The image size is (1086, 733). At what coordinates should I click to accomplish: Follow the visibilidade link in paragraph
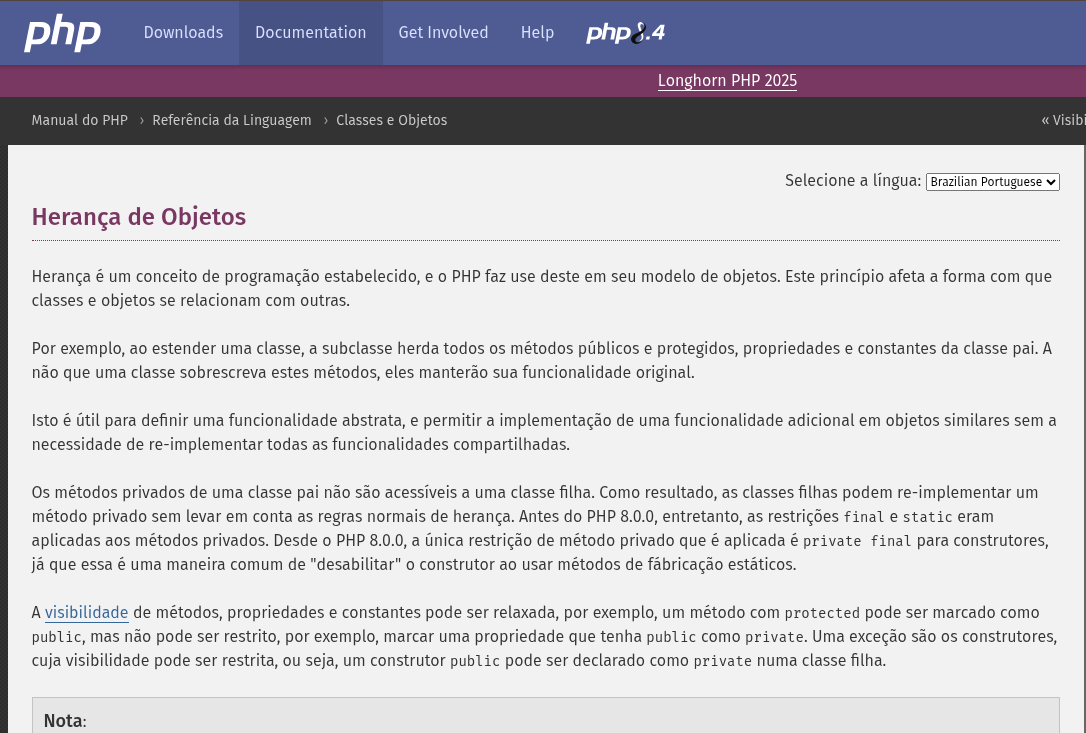(x=87, y=612)
